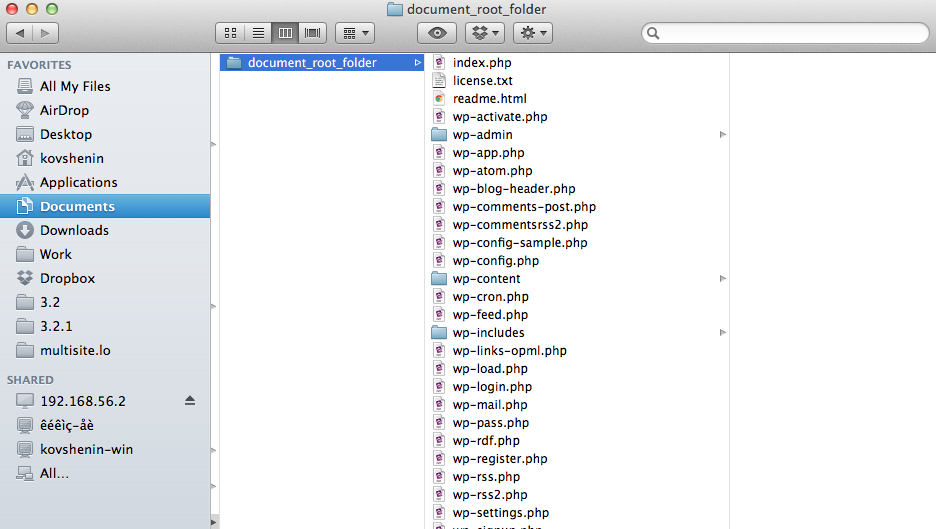The width and height of the screenshot is (936, 529).
Task: Switch to Cover Flow view
Action: point(313,33)
